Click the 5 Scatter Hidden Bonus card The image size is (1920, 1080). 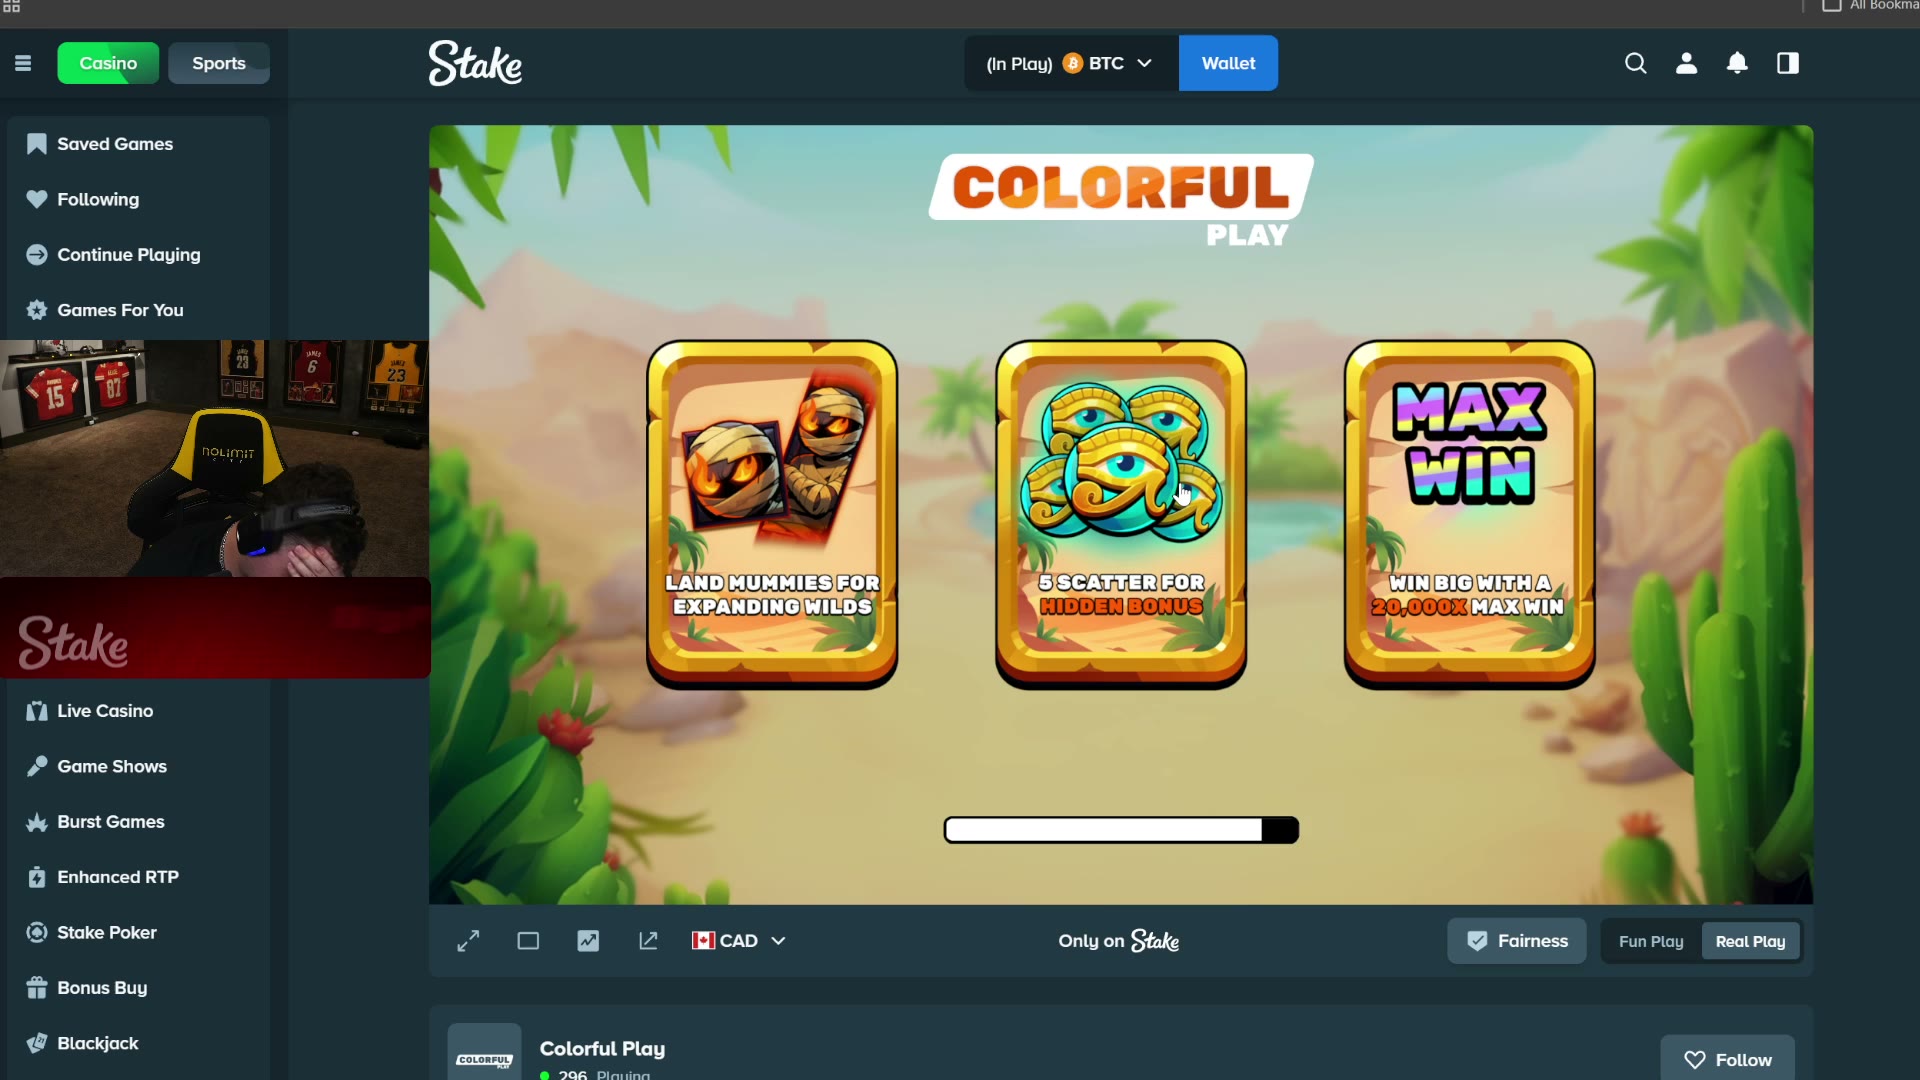(x=1121, y=514)
